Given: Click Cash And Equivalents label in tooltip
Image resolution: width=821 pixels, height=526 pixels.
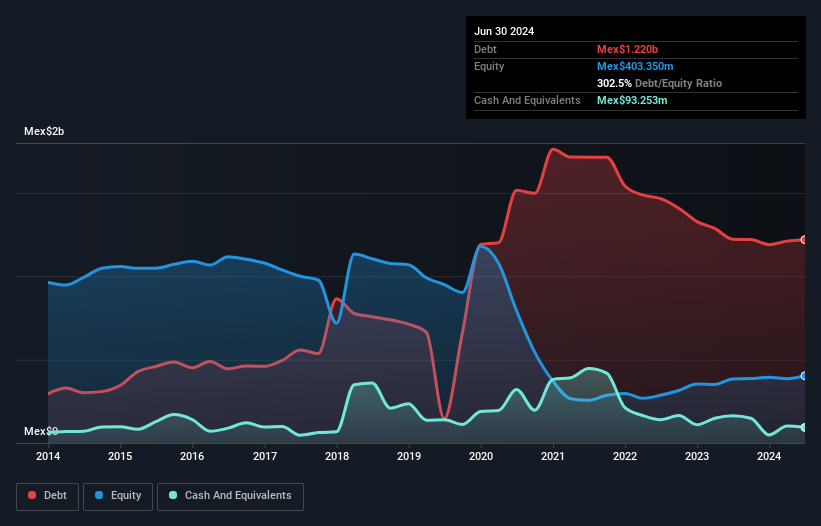Looking at the screenshot, I should 527,100.
